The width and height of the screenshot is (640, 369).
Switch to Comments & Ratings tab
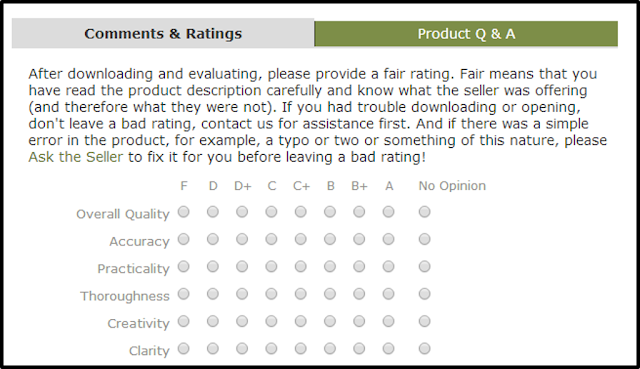[x=163, y=33]
